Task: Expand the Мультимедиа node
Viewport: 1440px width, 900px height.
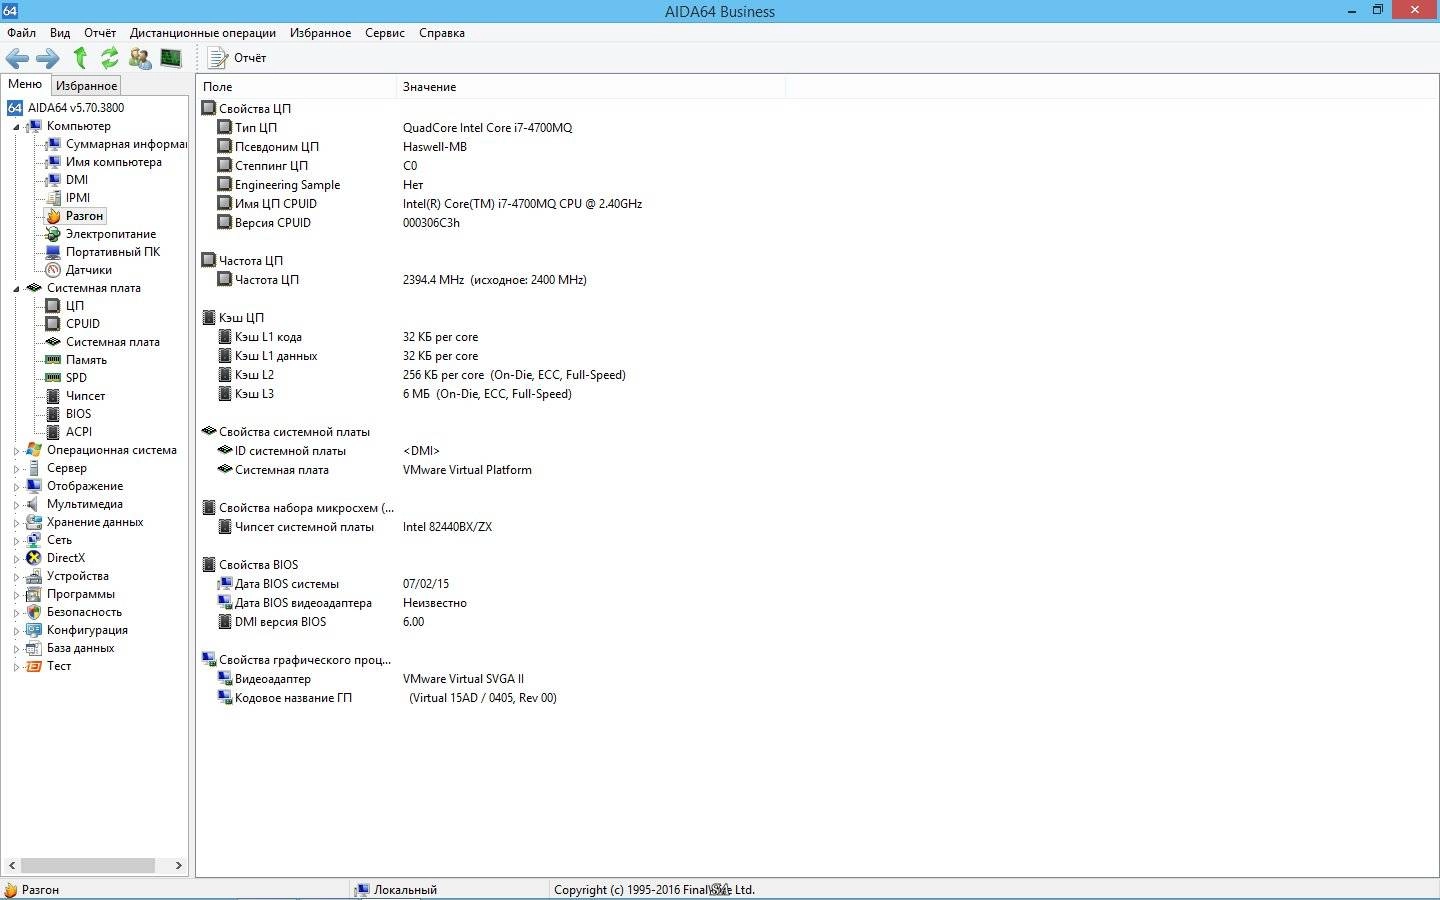Action: tap(16, 505)
